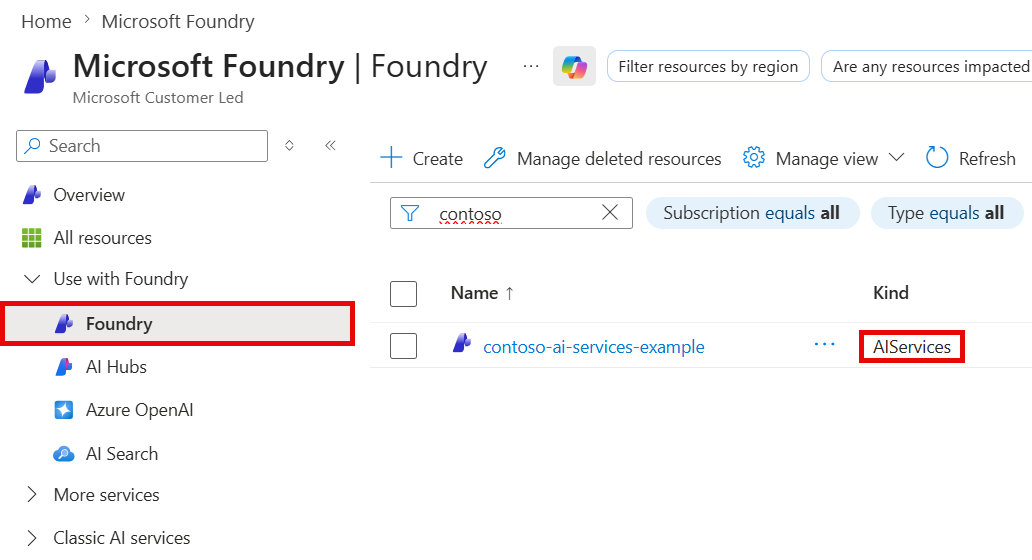Click the gear icon for Manage view
The height and width of the screenshot is (560, 1032).
pos(754,158)
